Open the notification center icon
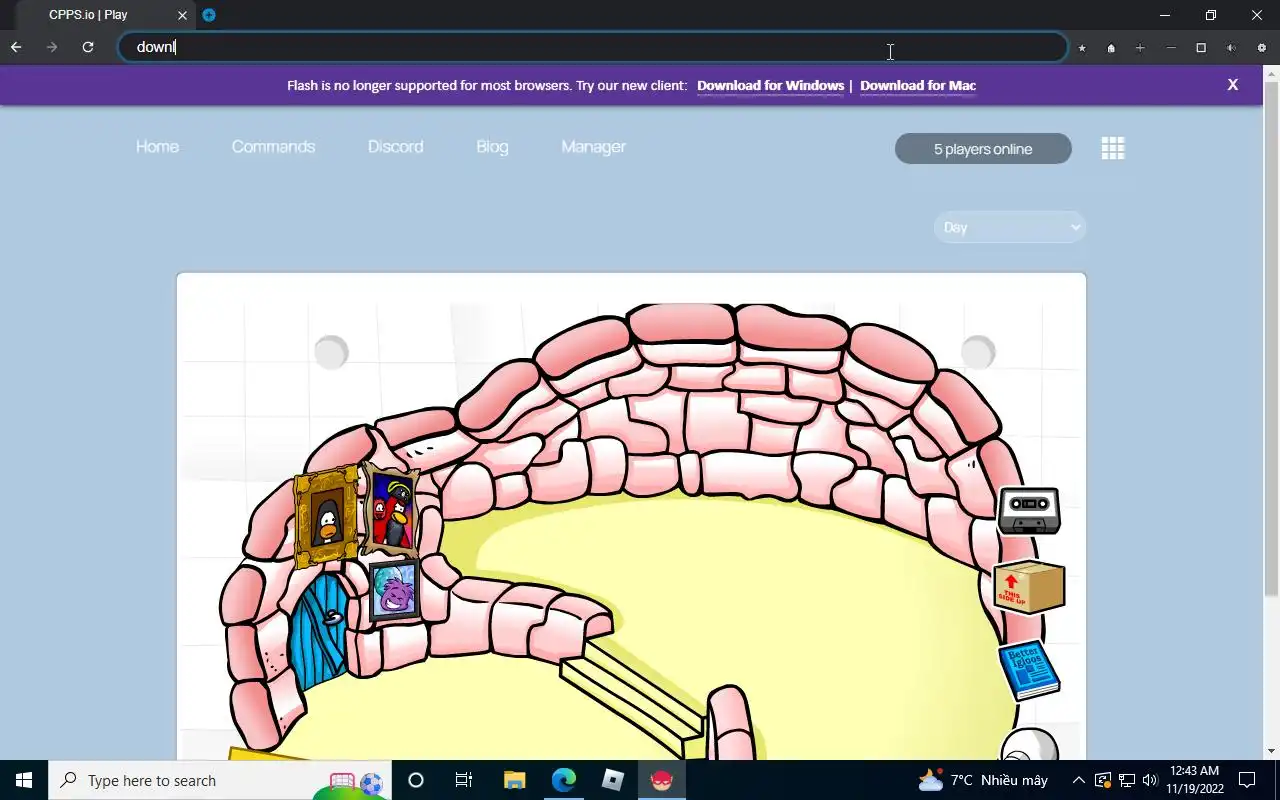The width and height of the screenshot is (1280, 800). pos(1247,780)
